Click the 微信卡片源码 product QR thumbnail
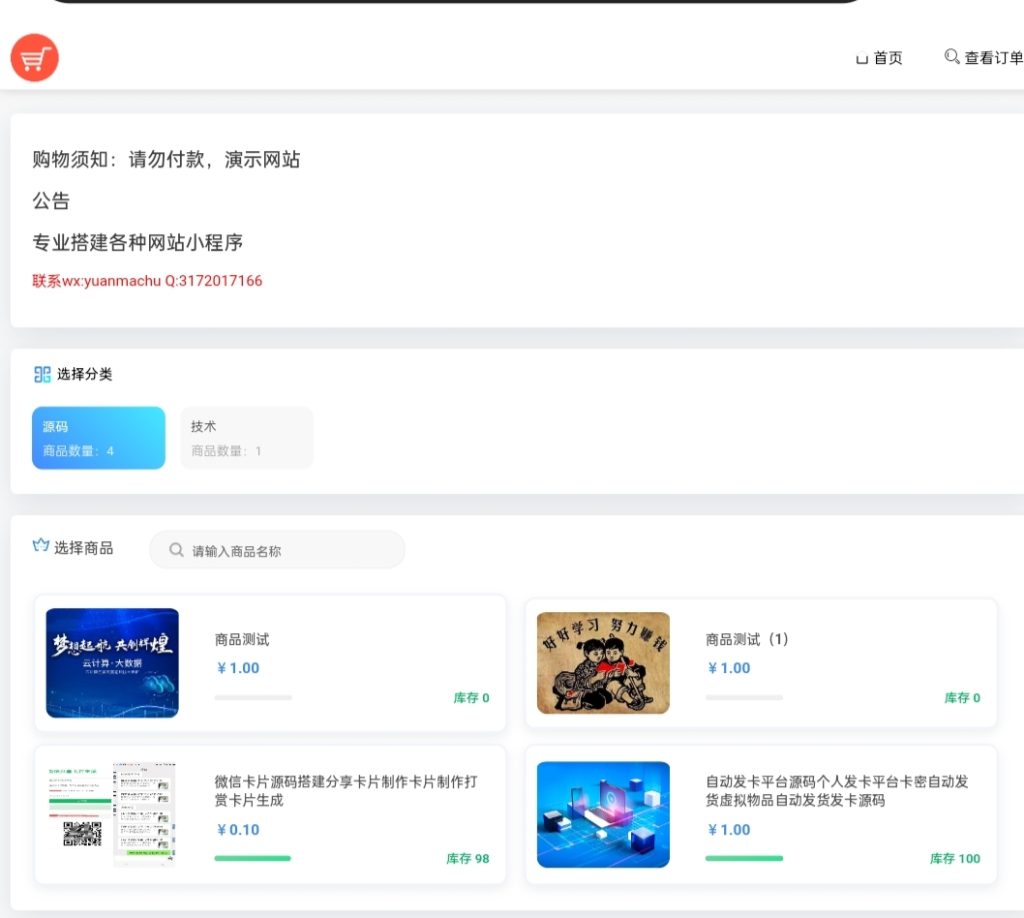This screenshot has width=1024, height=918. [x=112, y=814]
